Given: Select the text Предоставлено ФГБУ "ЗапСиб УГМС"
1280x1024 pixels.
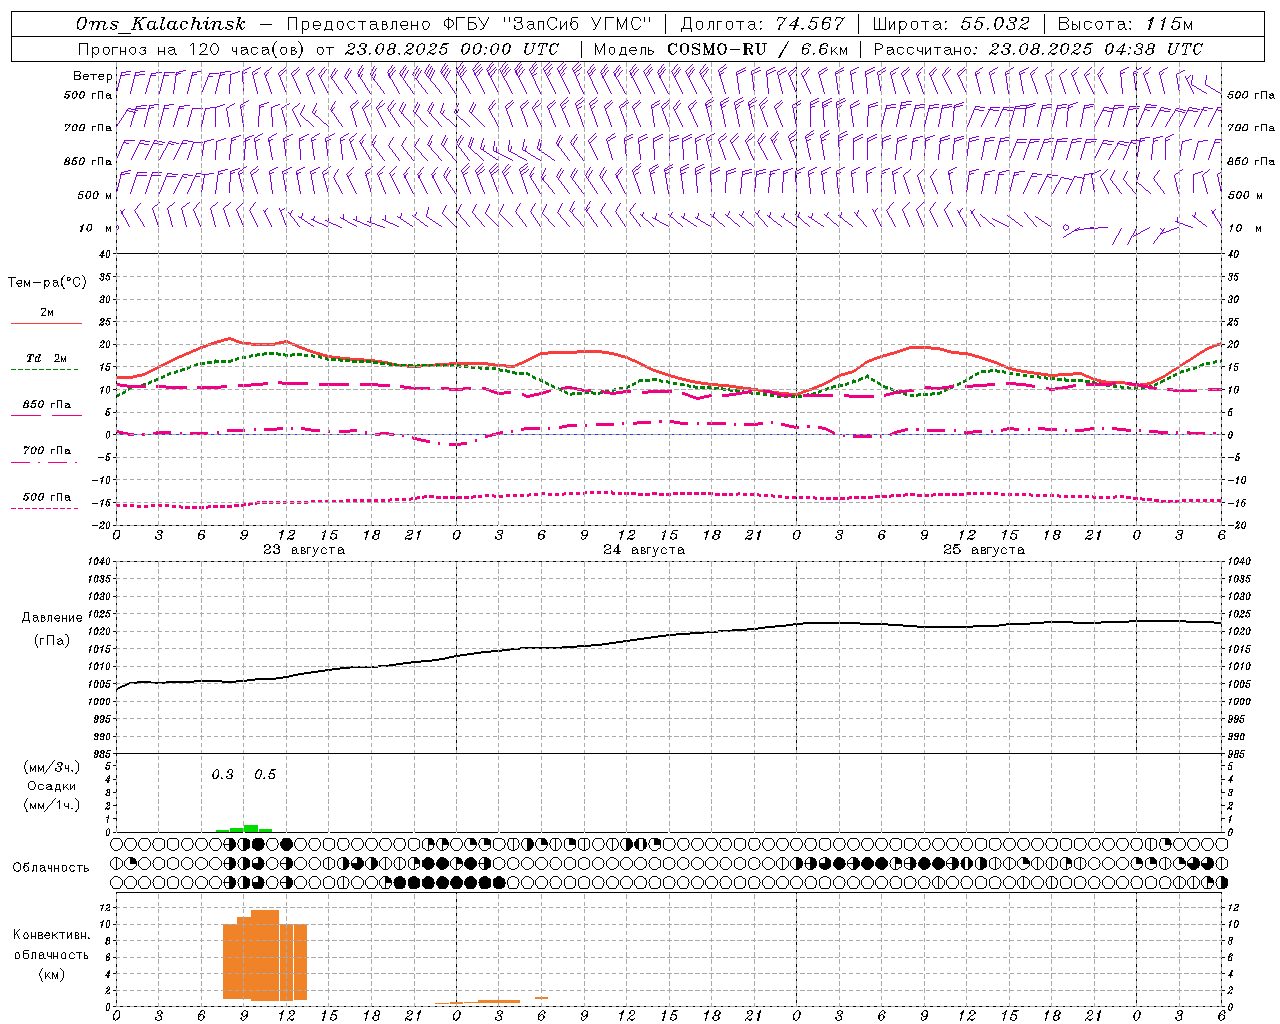Looking at the screenshot, I should (x=469, y=24).
